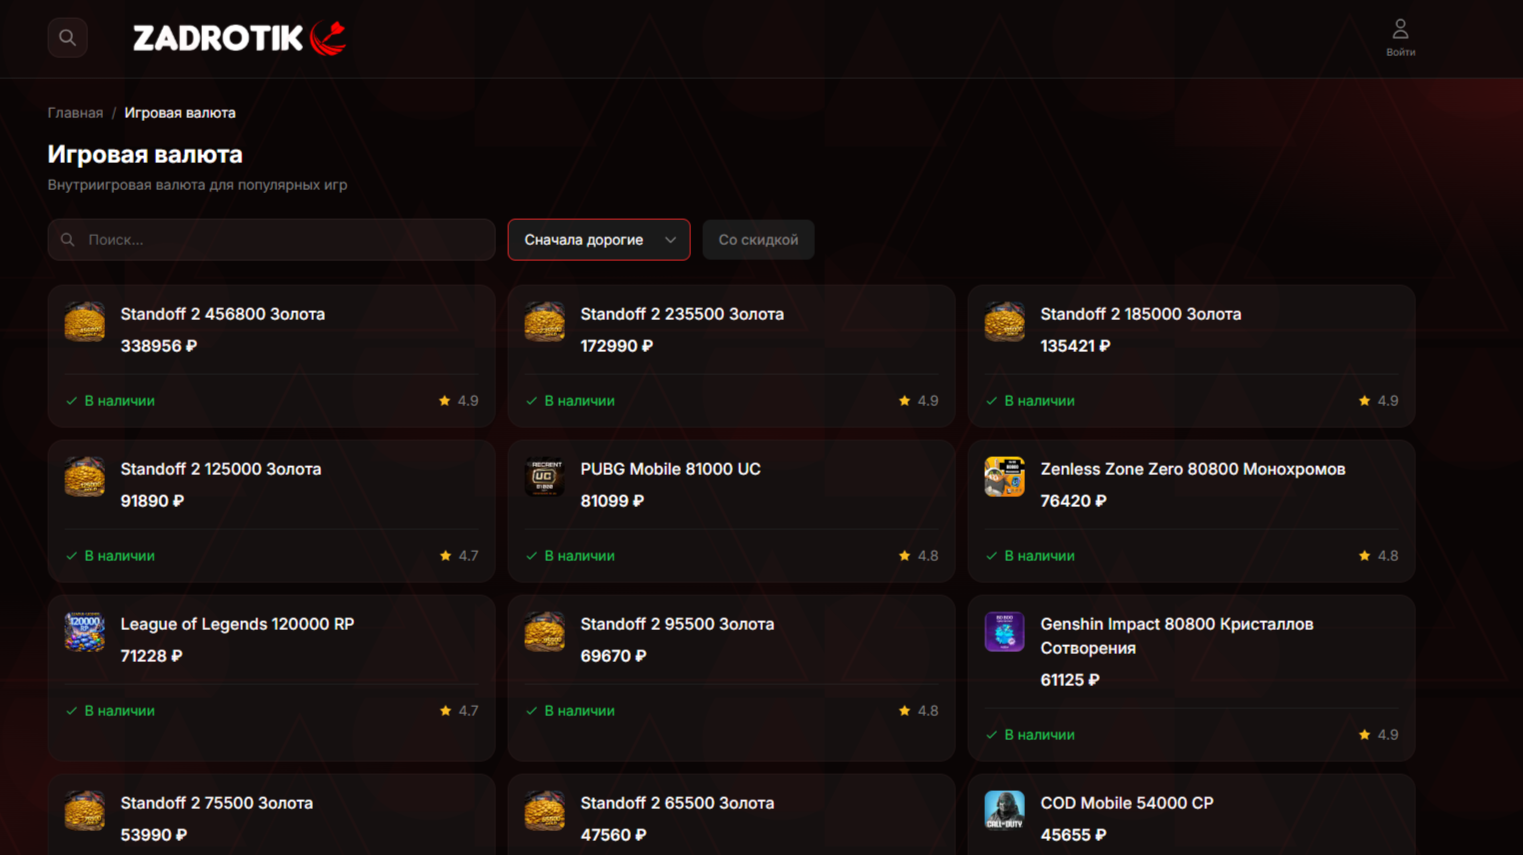
Task: Click the chevron arrow in sort dropdown
Action: pyautogui.click(x=670, y=240)
